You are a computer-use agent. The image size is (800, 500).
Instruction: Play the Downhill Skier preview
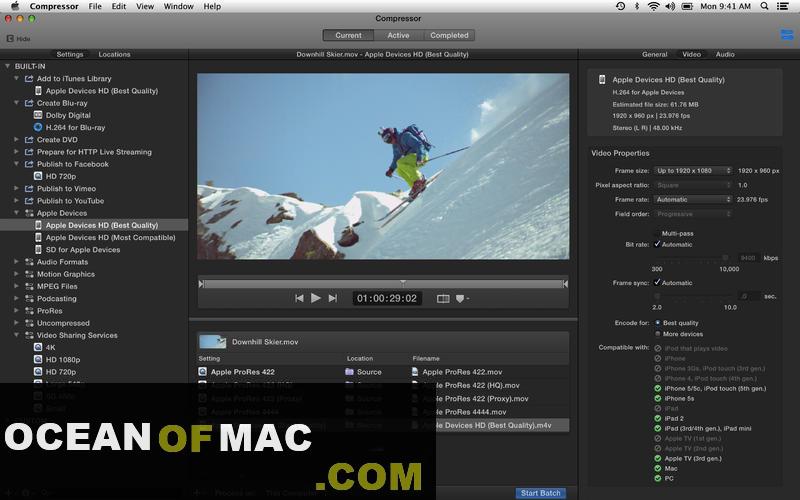pyautogui.click(x=316, y=298)
